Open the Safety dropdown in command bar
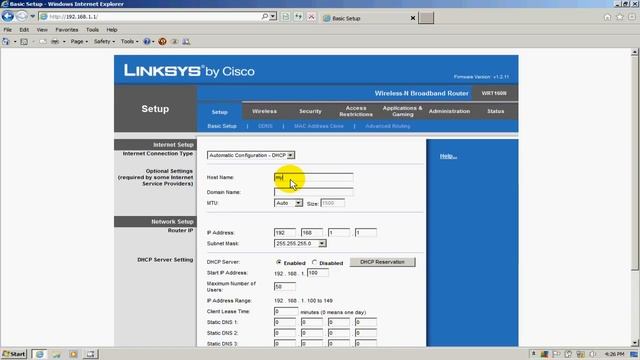The image size is (640, 360). pyautogui.click(x=104, y=42)
